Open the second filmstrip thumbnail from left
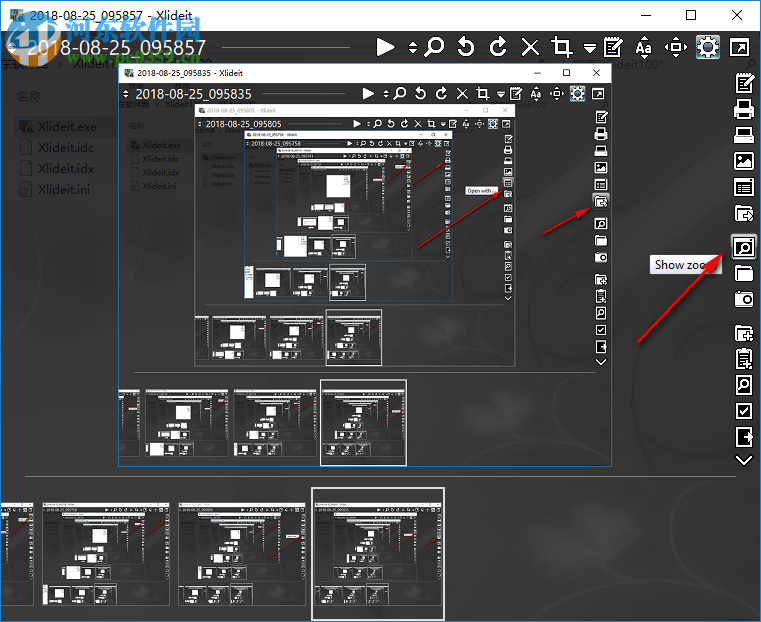Image resolution: width=761 pixels, height=622 pixels. 106,554
